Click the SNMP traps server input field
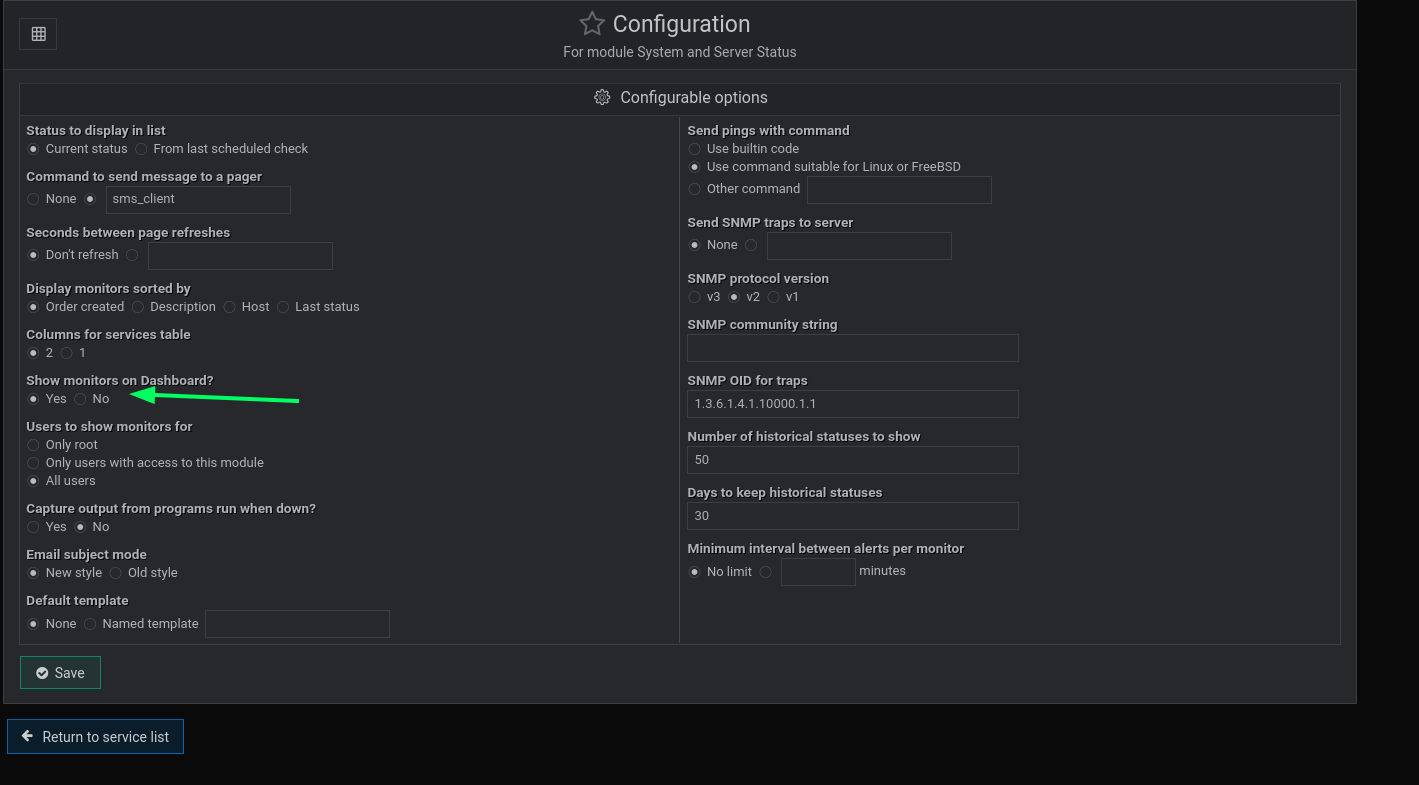 tap(859, 246)
